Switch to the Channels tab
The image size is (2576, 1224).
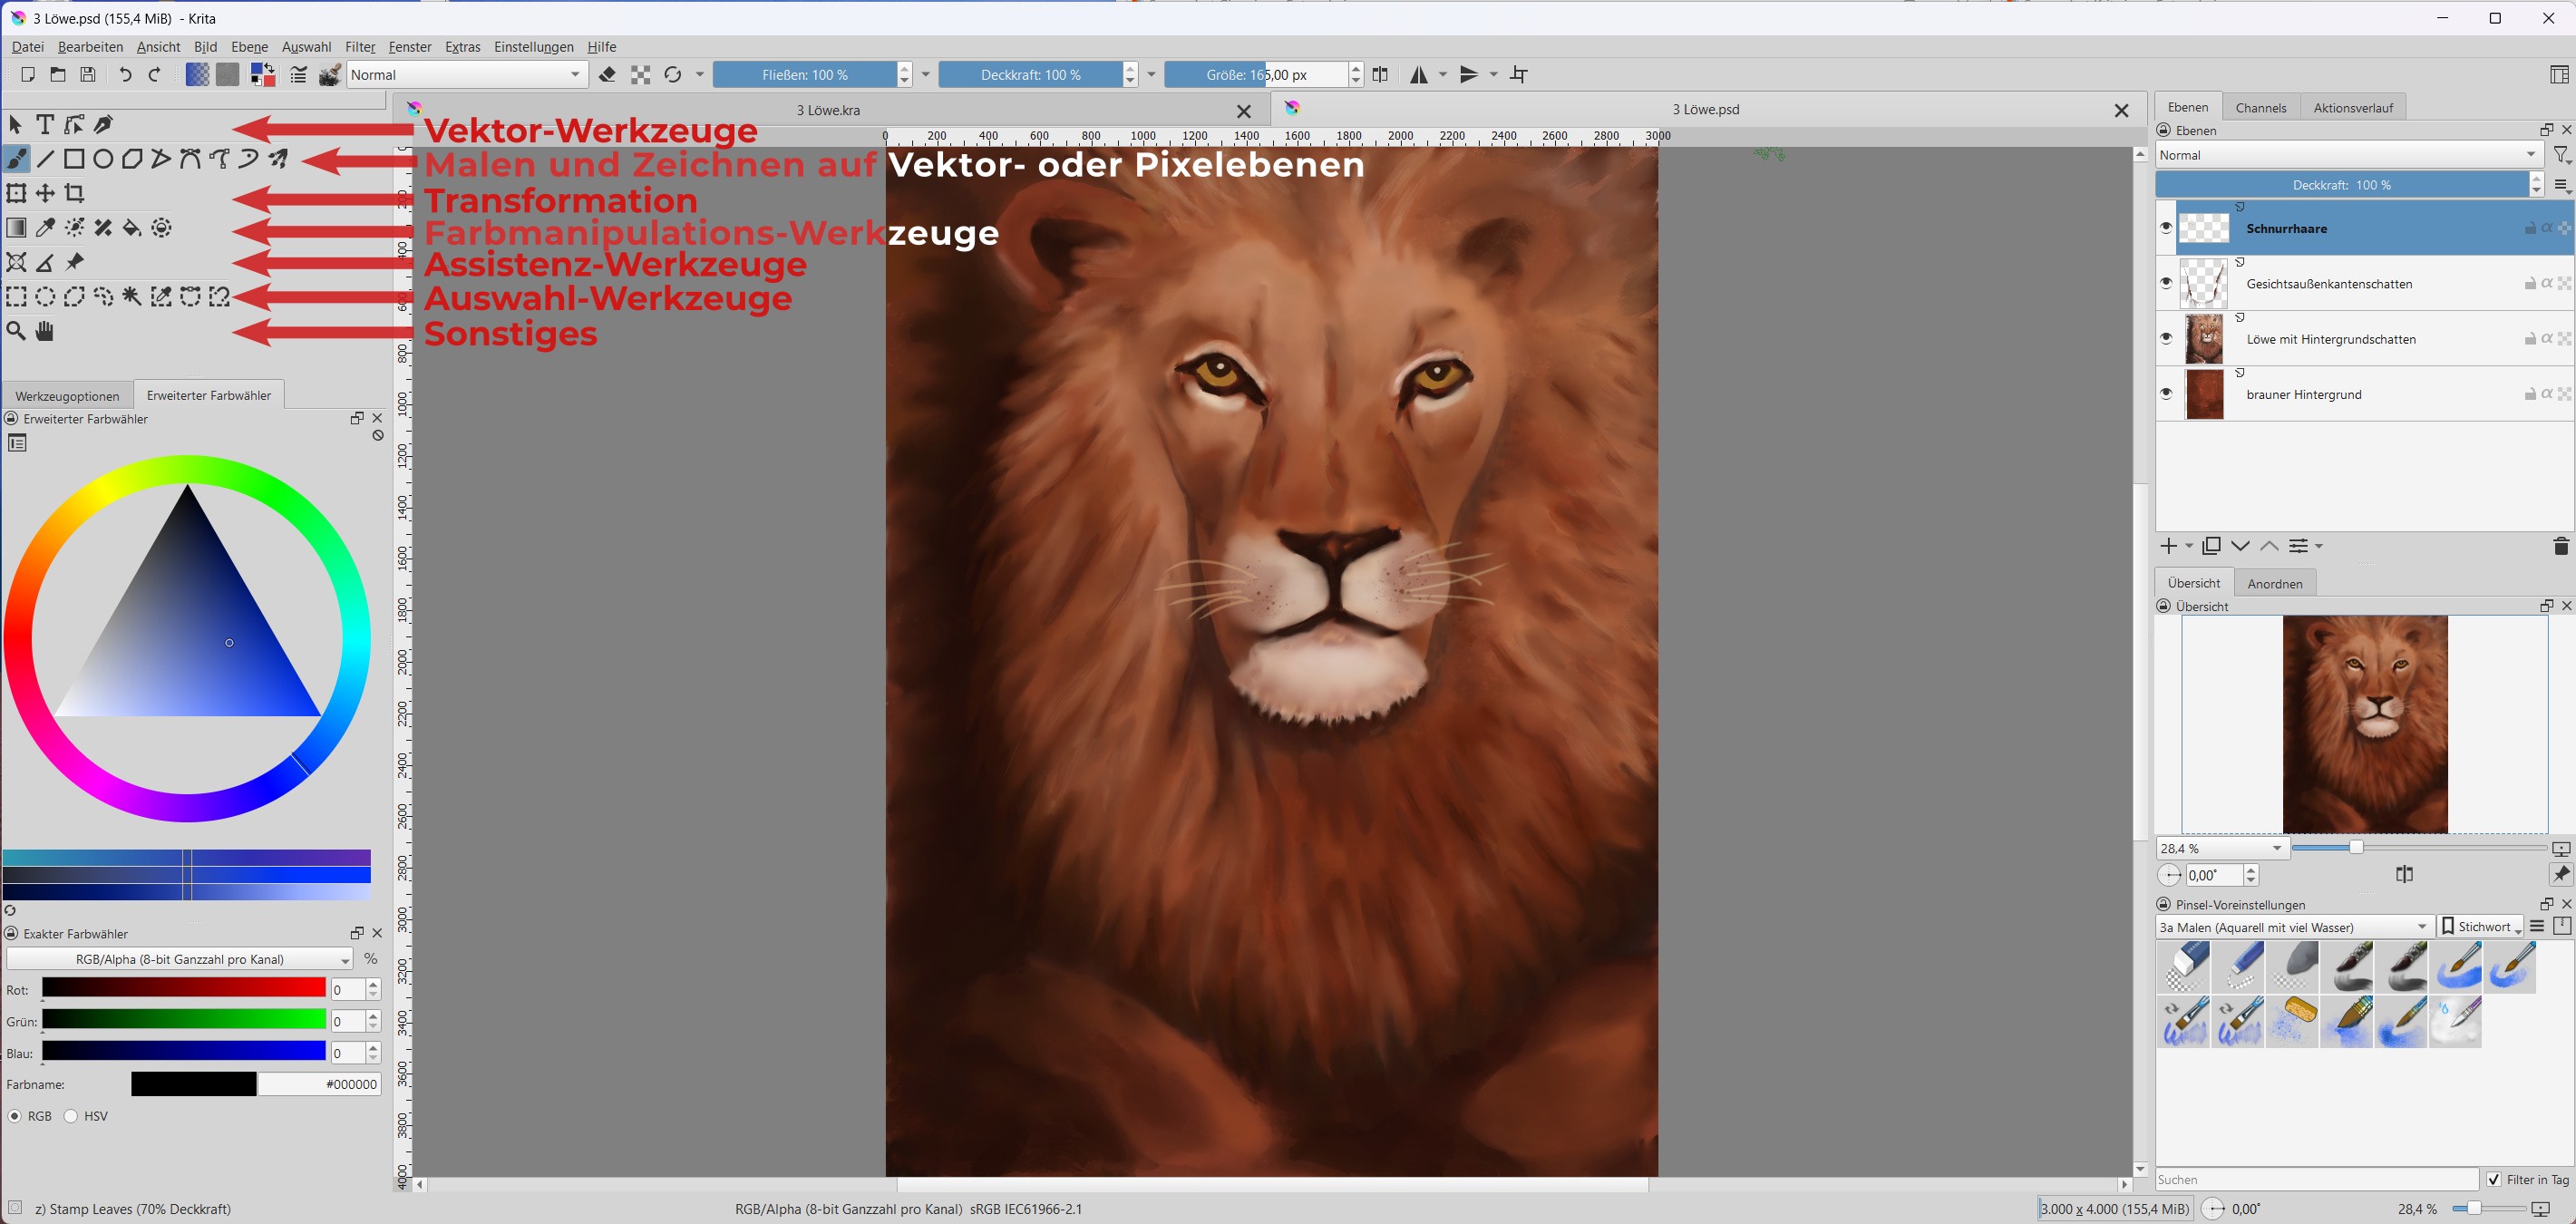tap(2260, 108)
